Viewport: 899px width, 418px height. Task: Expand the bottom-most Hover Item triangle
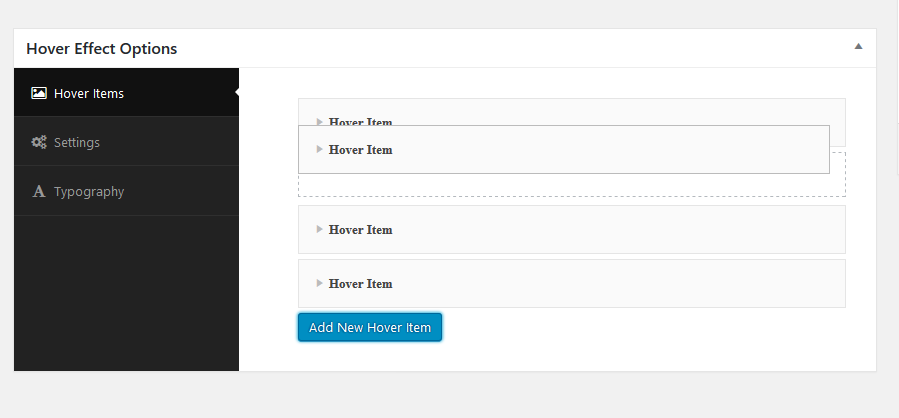click(320, 283)
